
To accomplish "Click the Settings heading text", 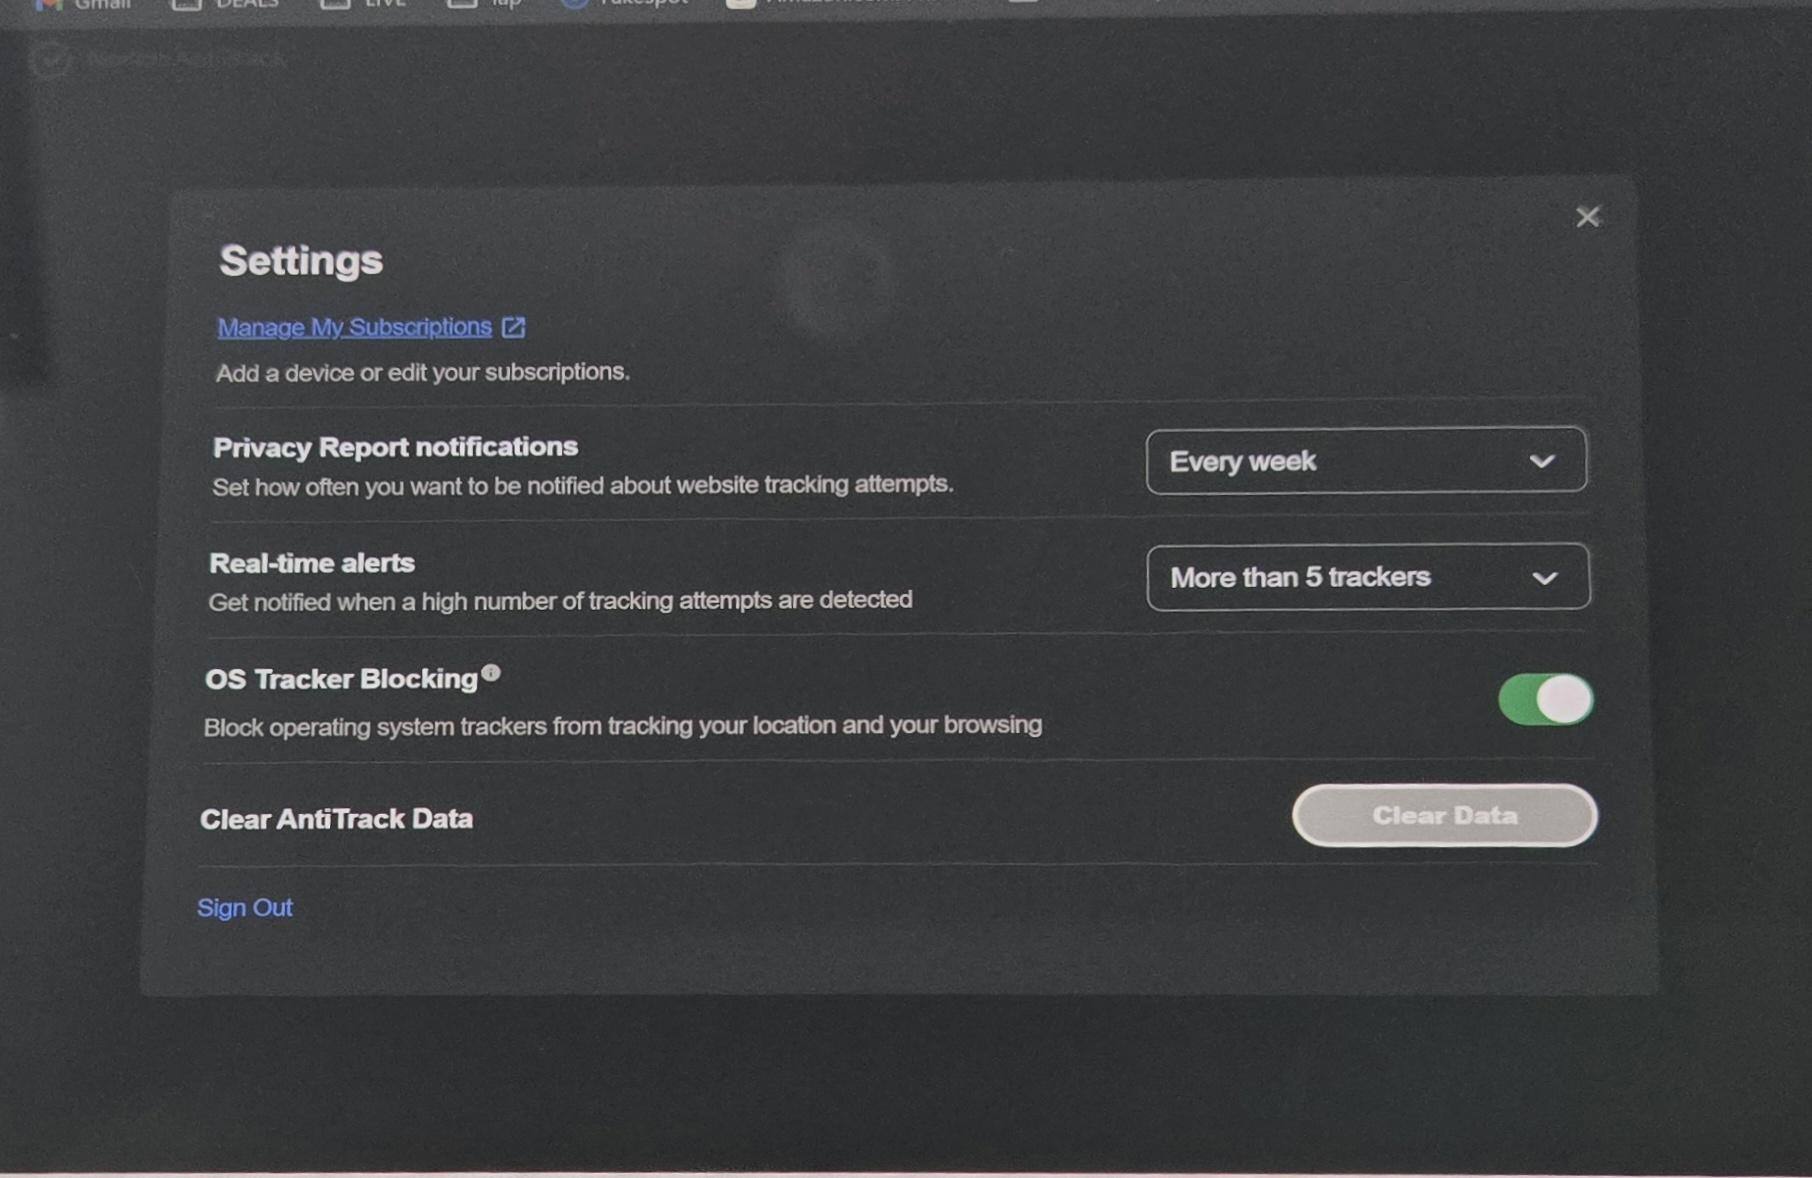I will [301, 261].
